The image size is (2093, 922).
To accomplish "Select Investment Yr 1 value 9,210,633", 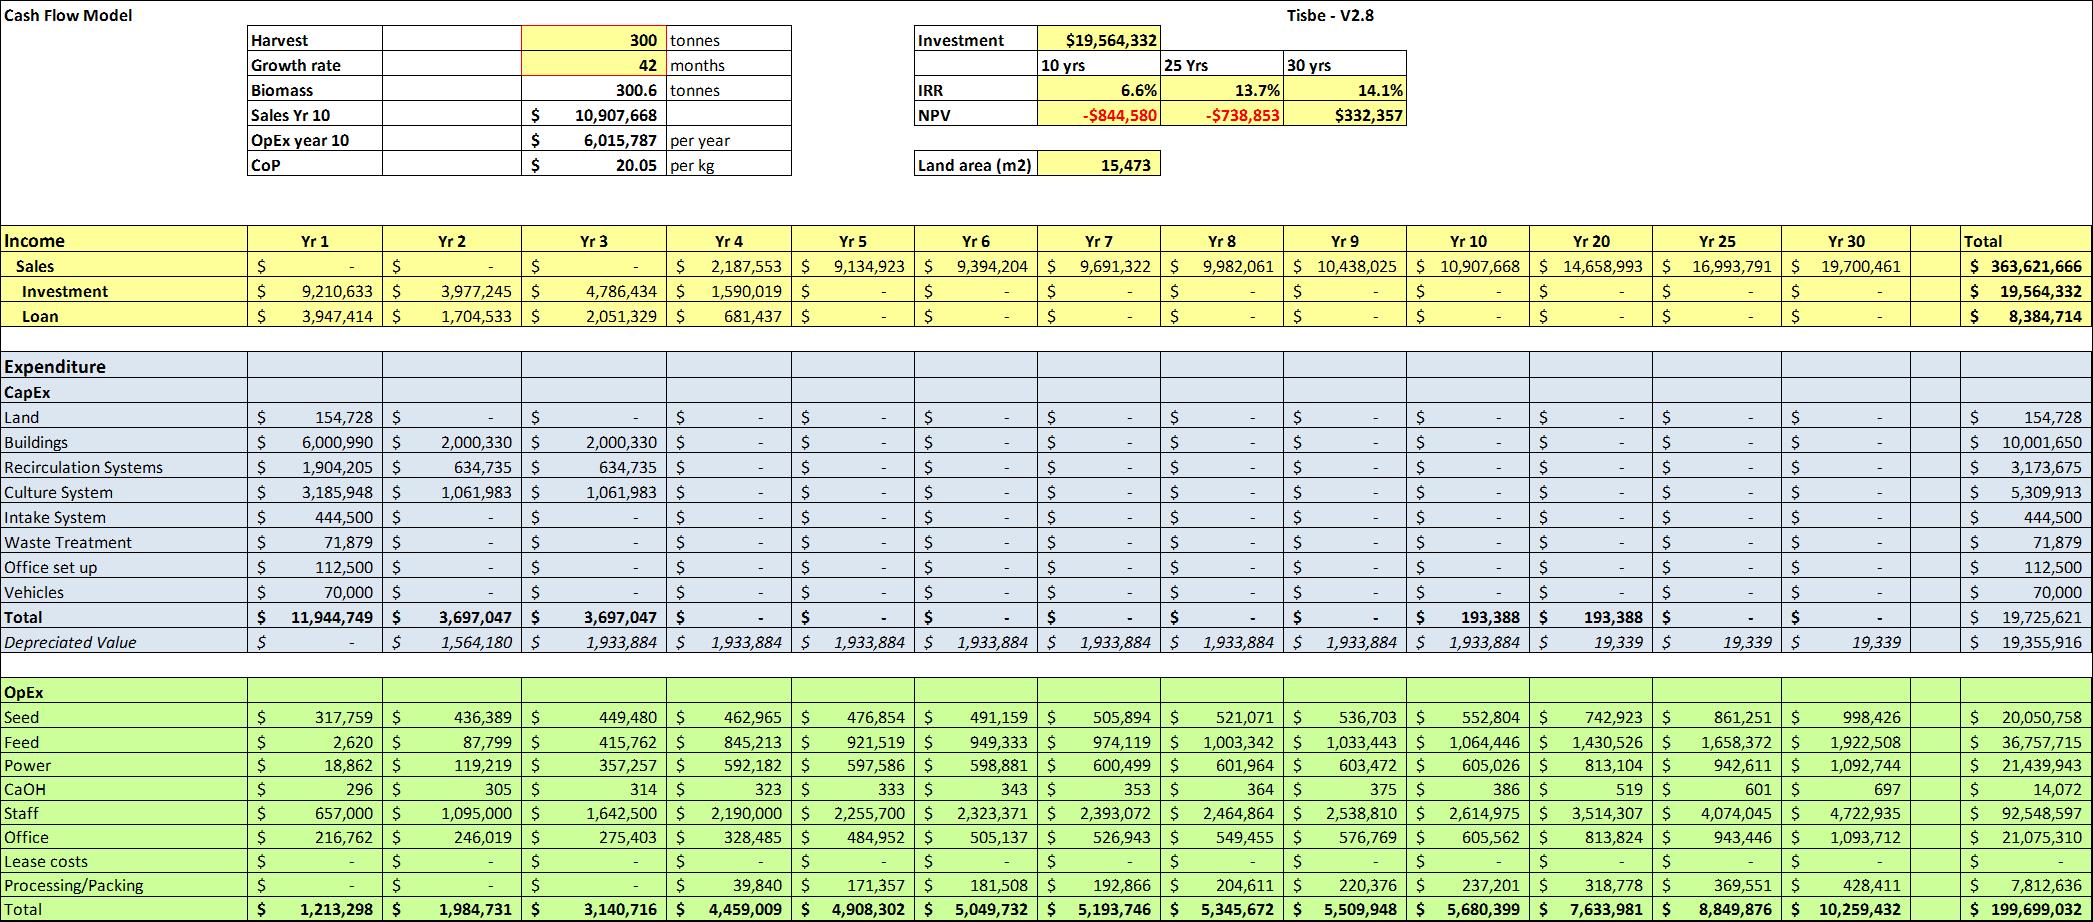I will pos(315,291).
